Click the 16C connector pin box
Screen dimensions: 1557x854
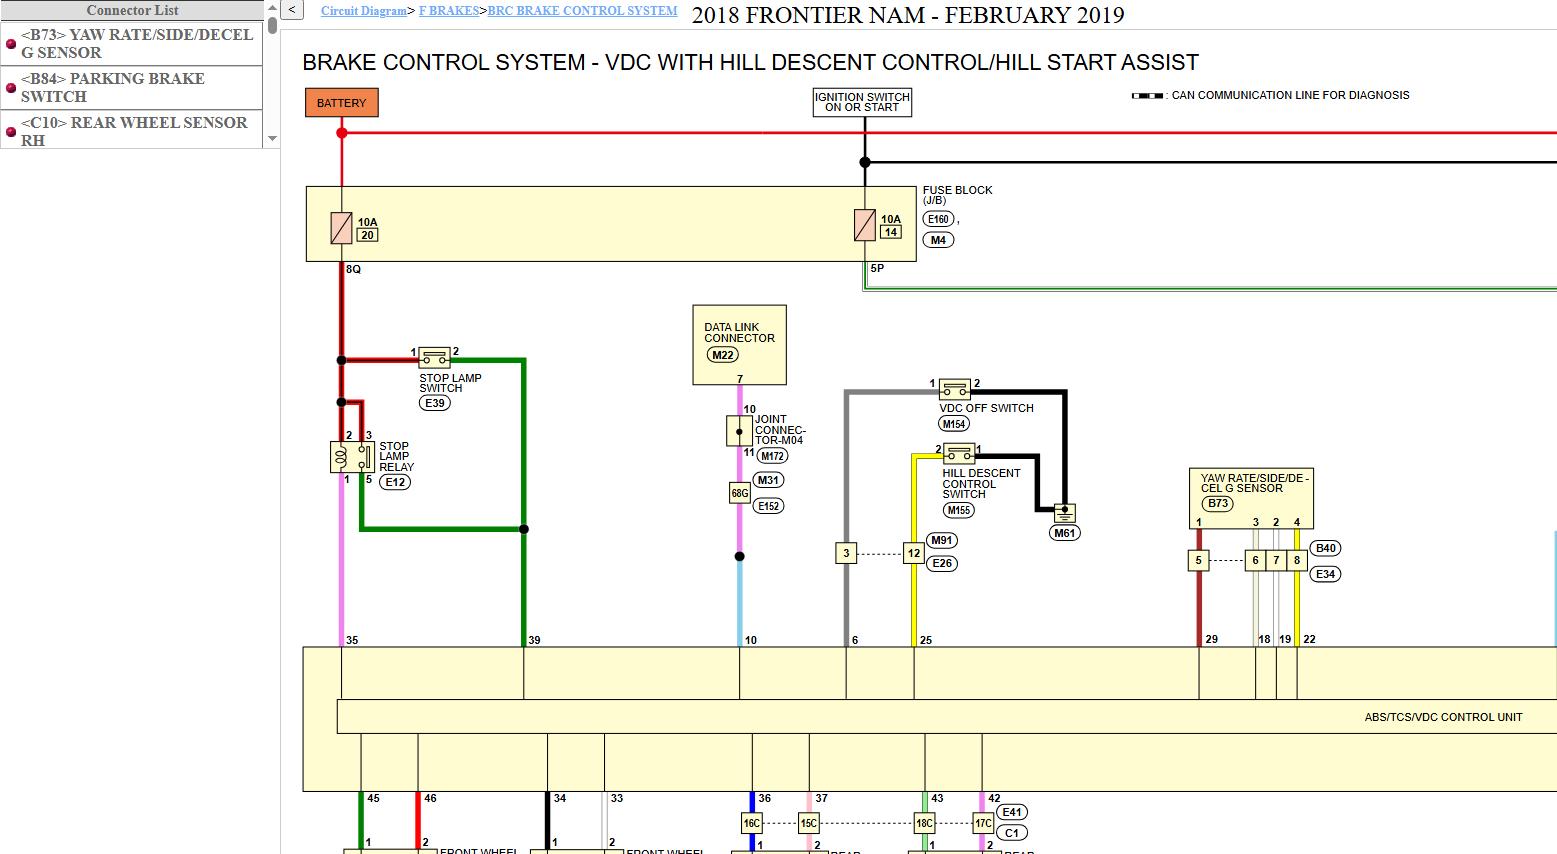tap(751, 824)
